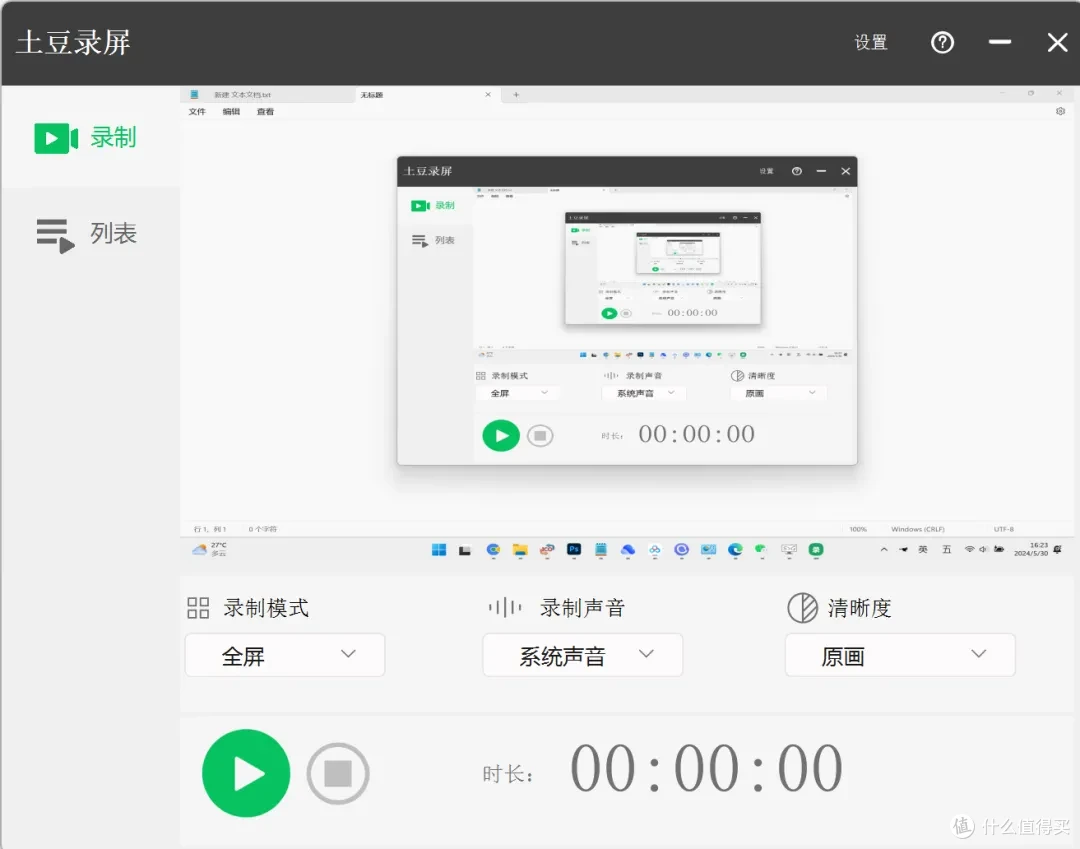Screen dimensions: 1080x849
Task: Open WeChat on the previewed taskbar
Action: coord(761,549)
